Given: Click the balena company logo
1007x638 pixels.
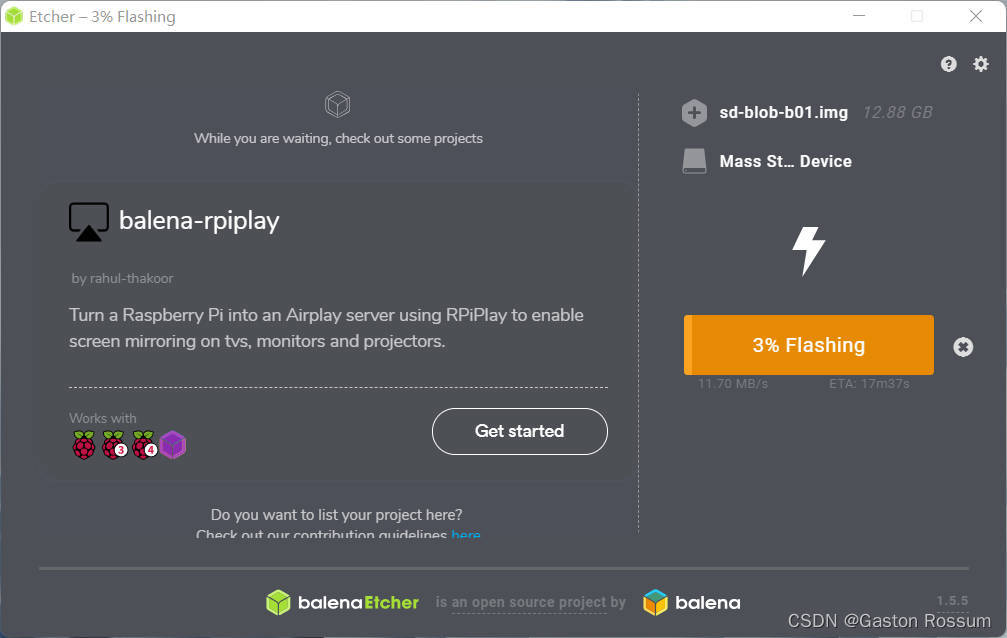Looking at the screenshot, I should (x=691, y=602).
